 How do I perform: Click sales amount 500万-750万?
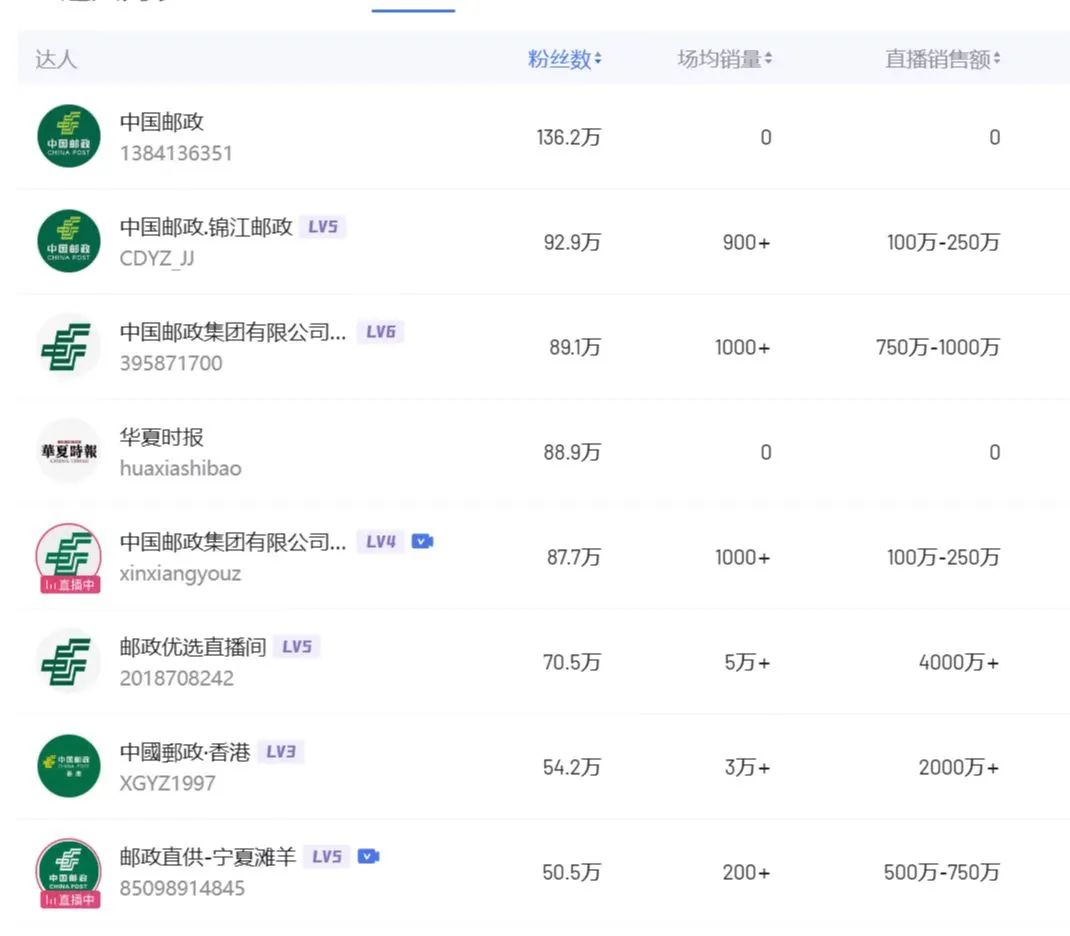942,873
